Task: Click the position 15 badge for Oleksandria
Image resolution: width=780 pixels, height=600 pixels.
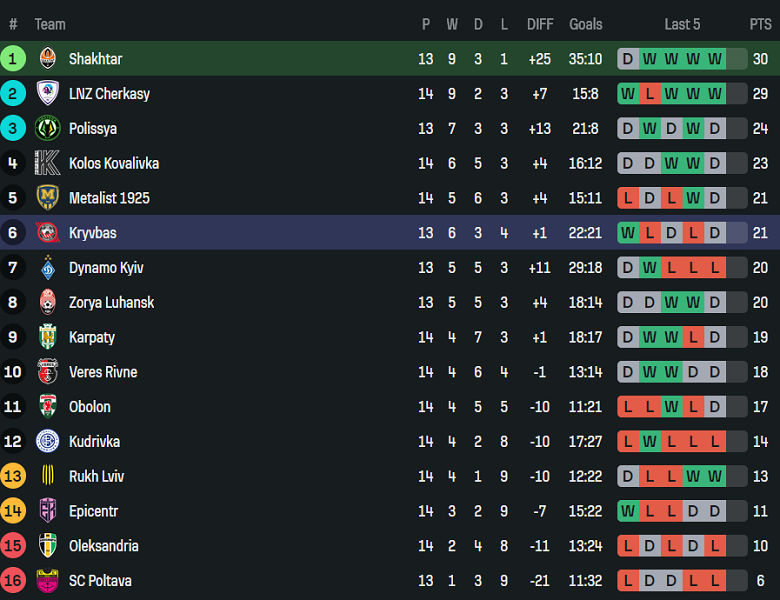Action: [13, 546]
